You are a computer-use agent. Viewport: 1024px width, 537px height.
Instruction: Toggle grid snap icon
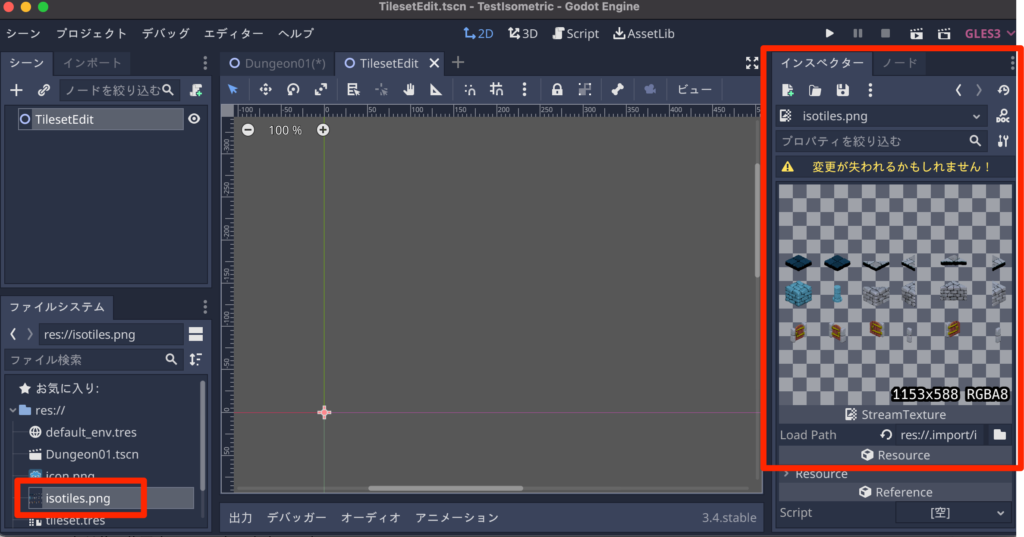(x=497, y=90)
